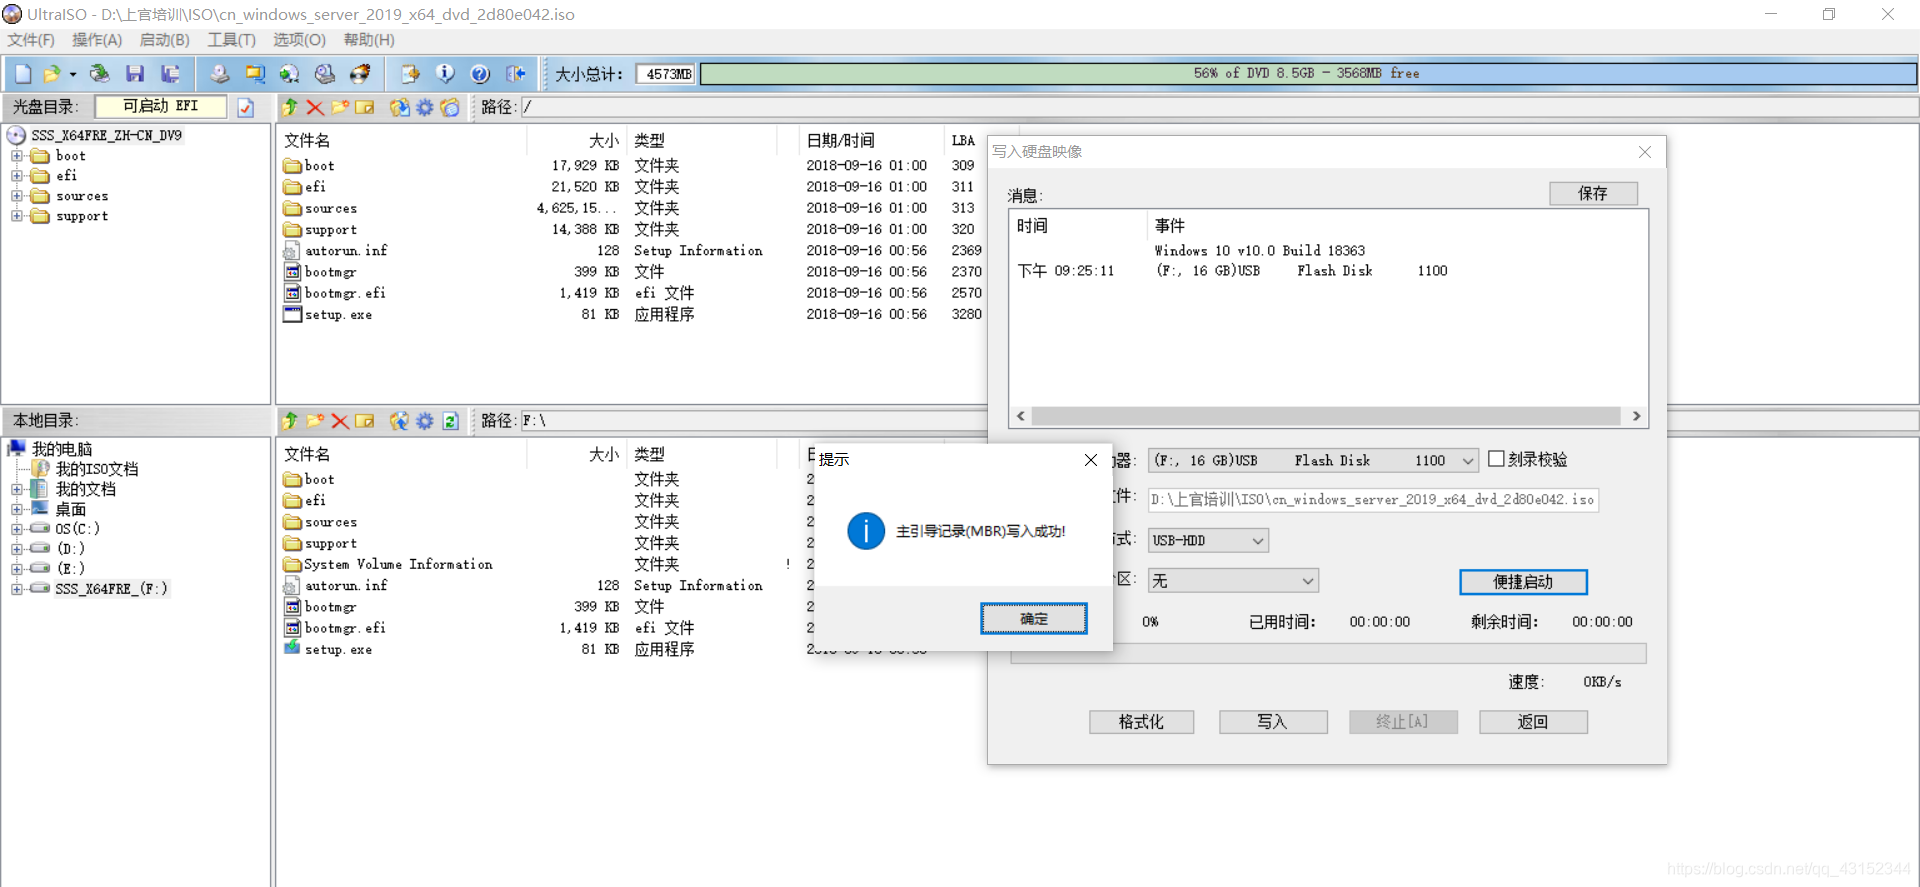Screen dimensions: 1920x887
Task: Click the boot info icon beside 可启动 EFI
Action: pyautogui.click(x=246, y=107)
